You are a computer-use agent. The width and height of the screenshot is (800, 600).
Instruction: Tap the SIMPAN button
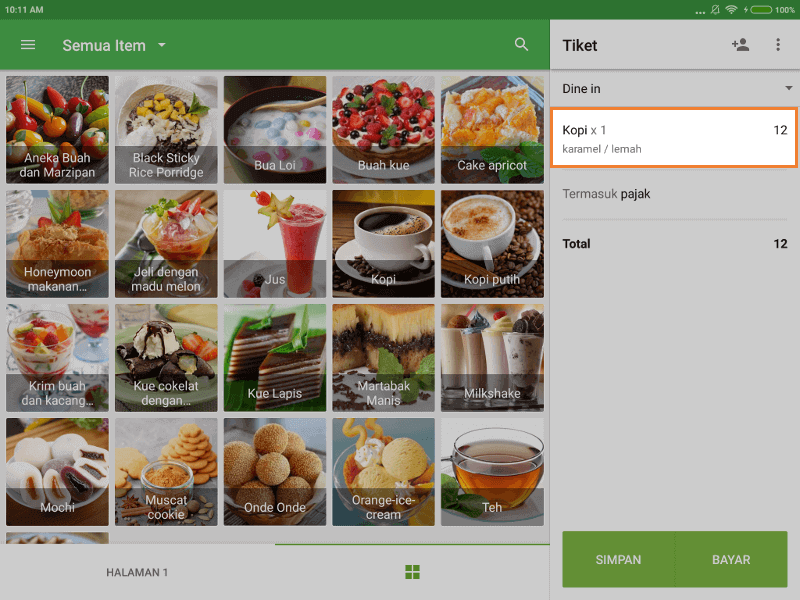(x=618, y=559)
